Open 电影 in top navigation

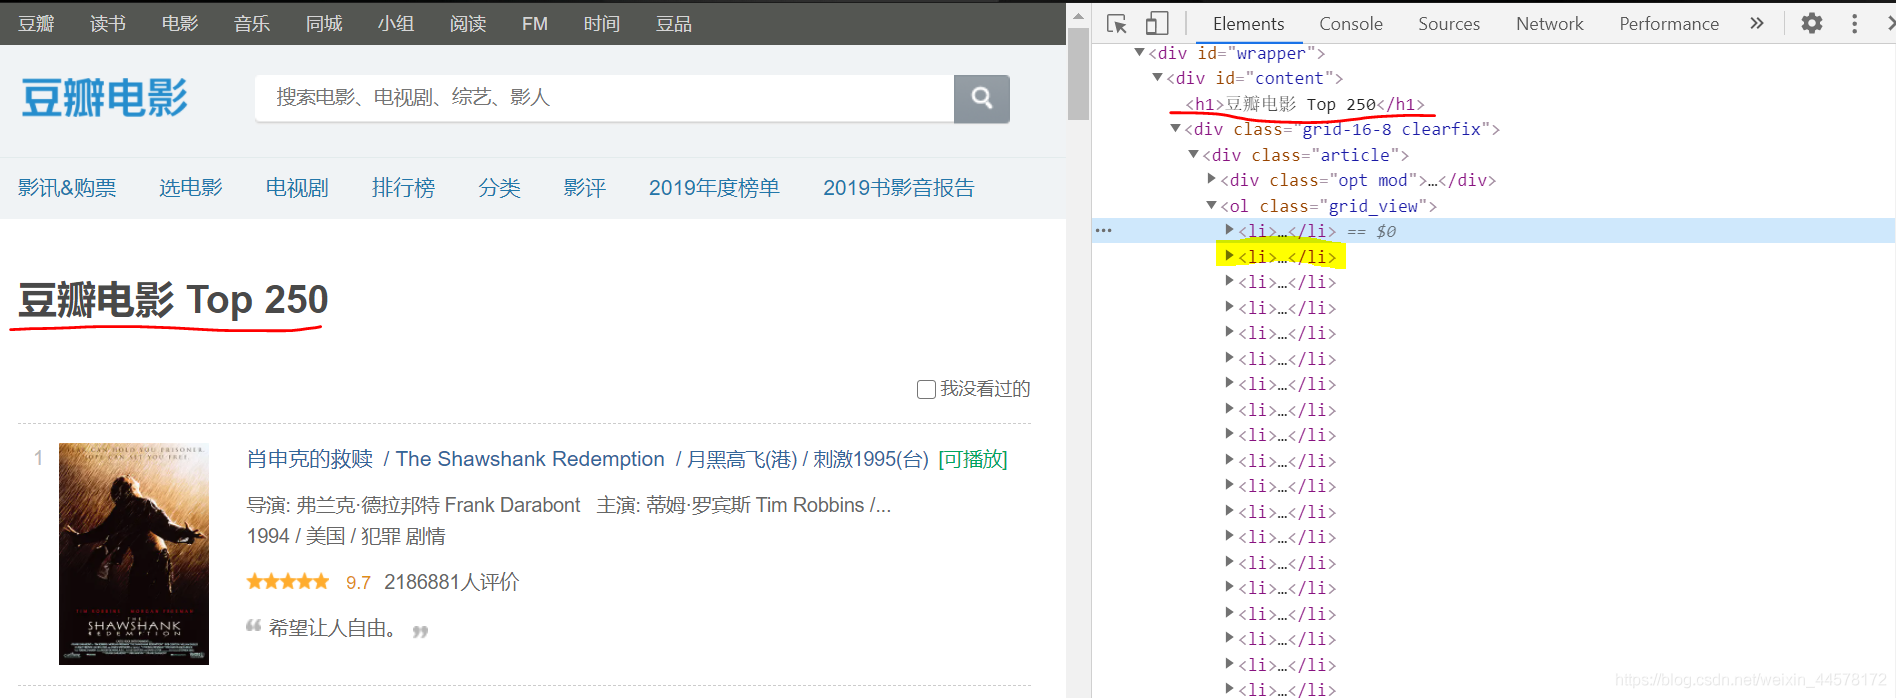point(180,23)
